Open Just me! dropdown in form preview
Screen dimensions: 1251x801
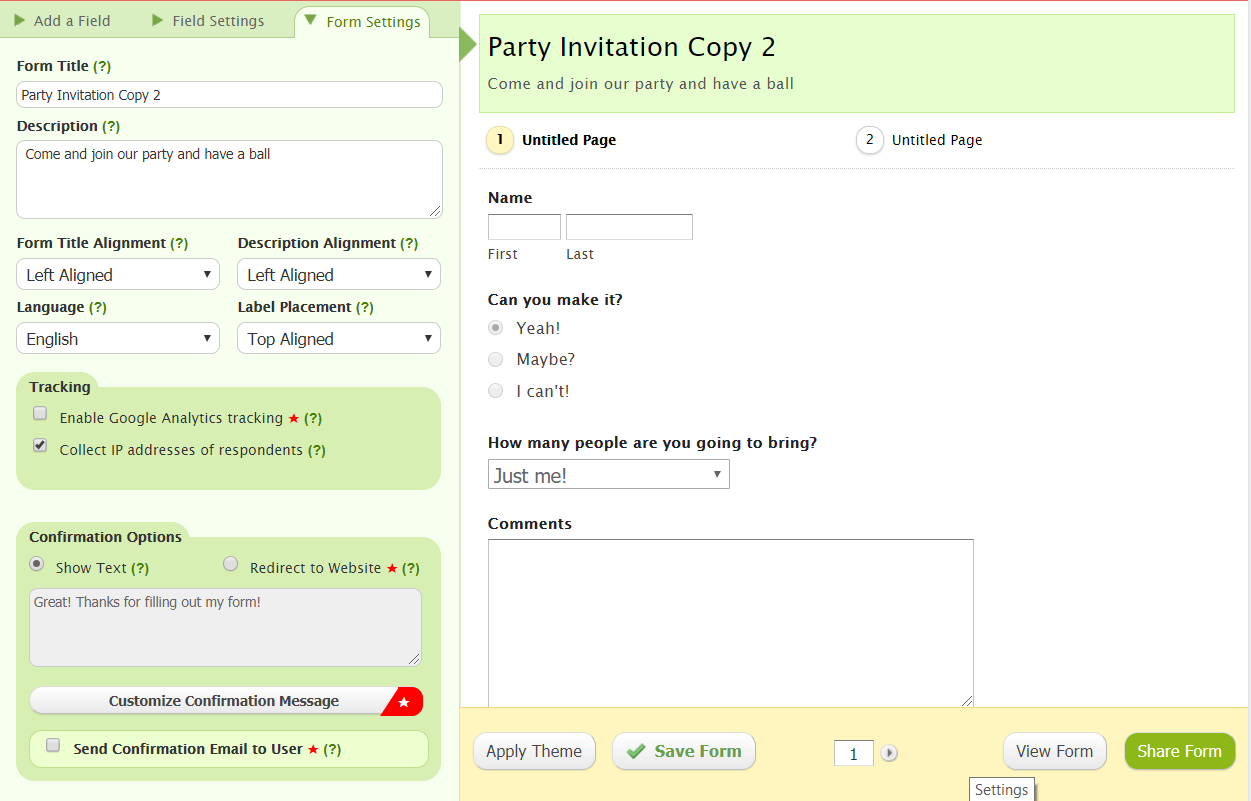[x=609, y=475]
